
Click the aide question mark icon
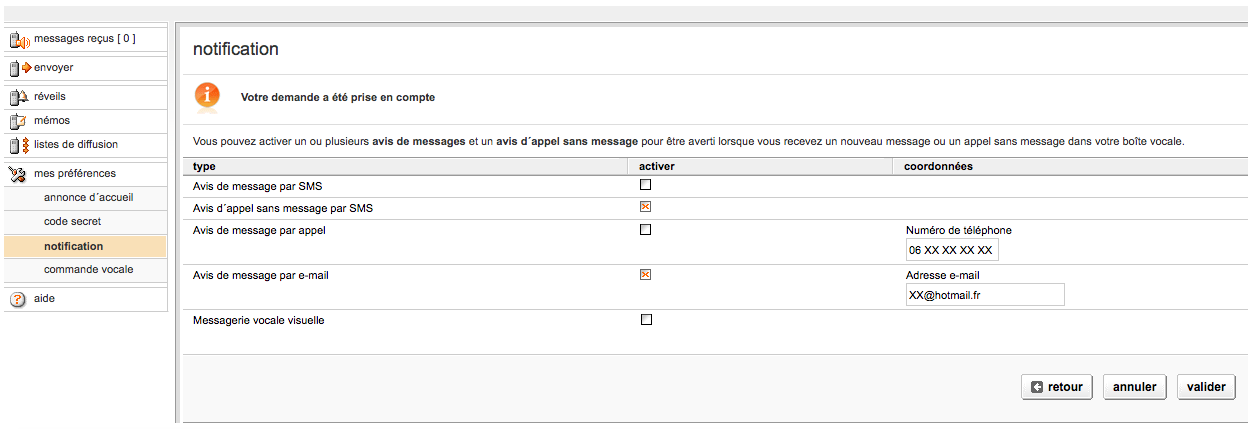[x=18, y=299]
